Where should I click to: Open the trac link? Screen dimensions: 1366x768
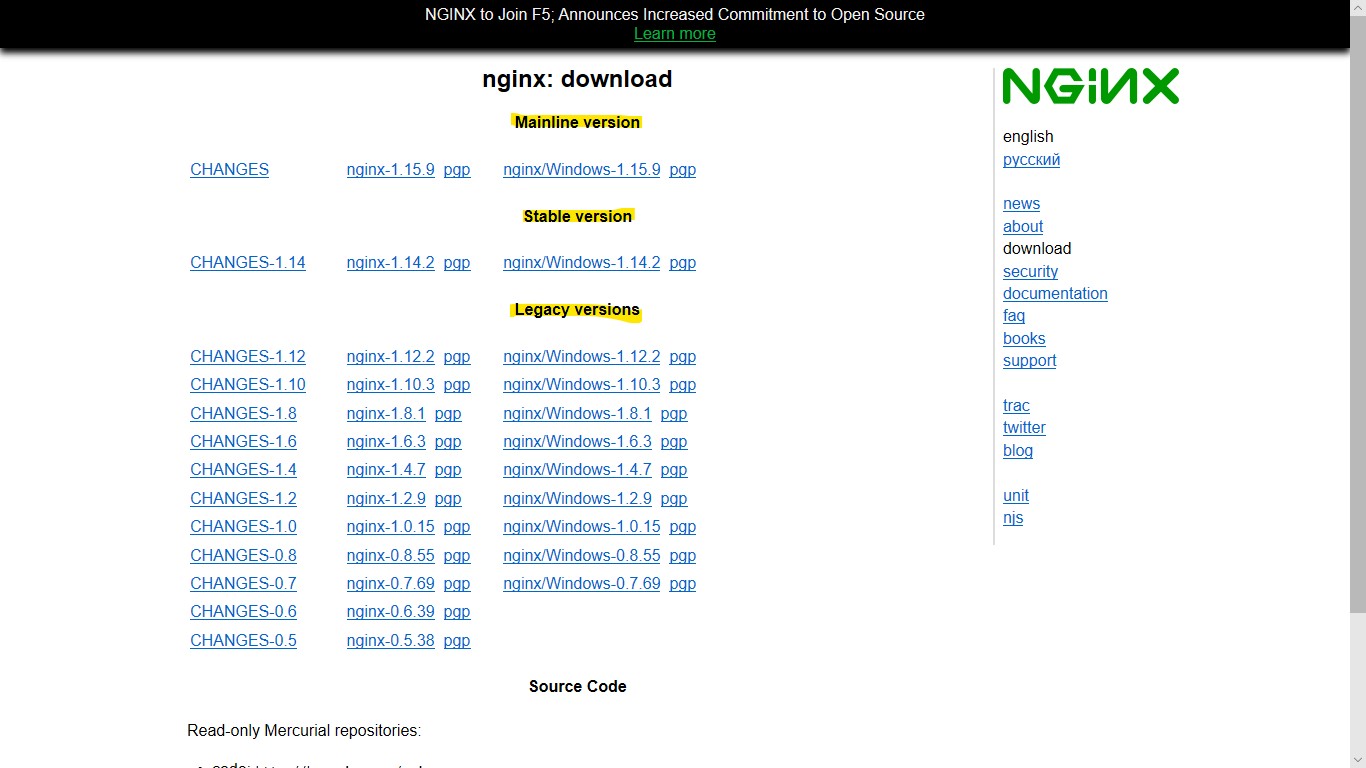(x=1017, y=406)
